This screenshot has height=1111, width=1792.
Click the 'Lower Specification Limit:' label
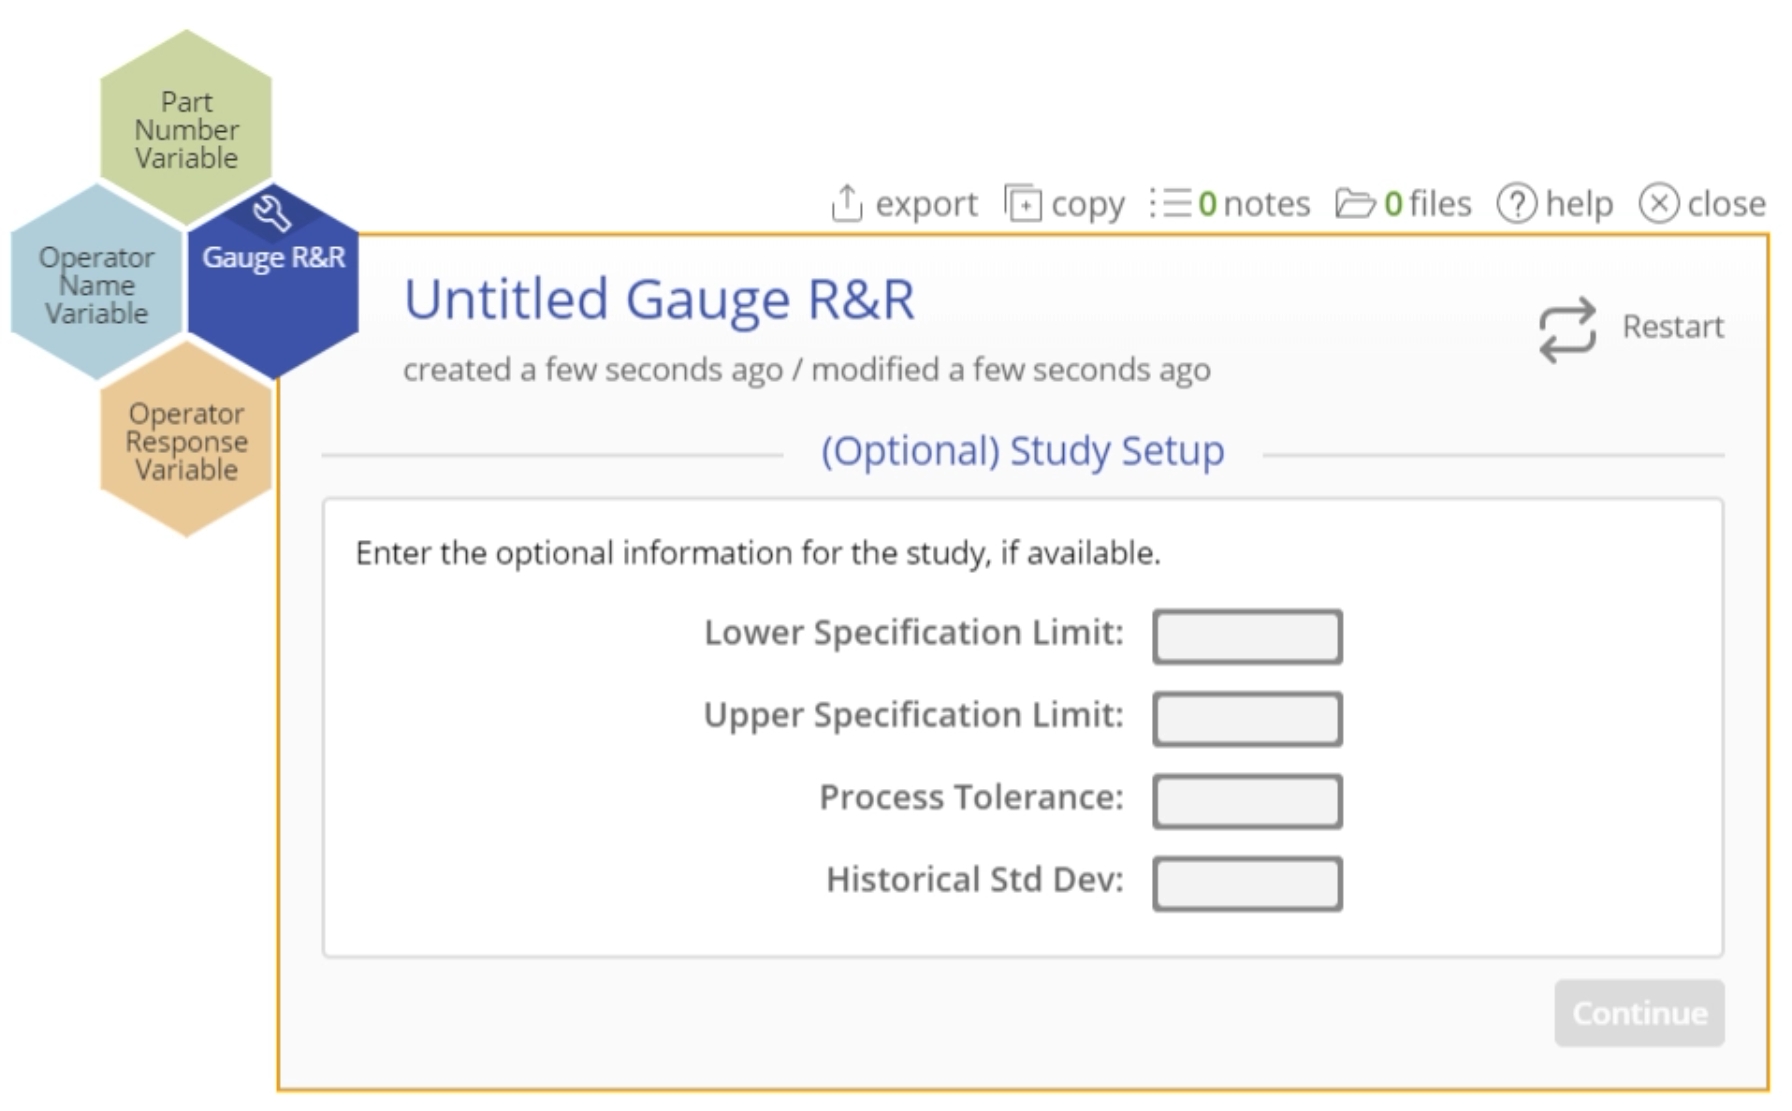click(x=914, y=633)
